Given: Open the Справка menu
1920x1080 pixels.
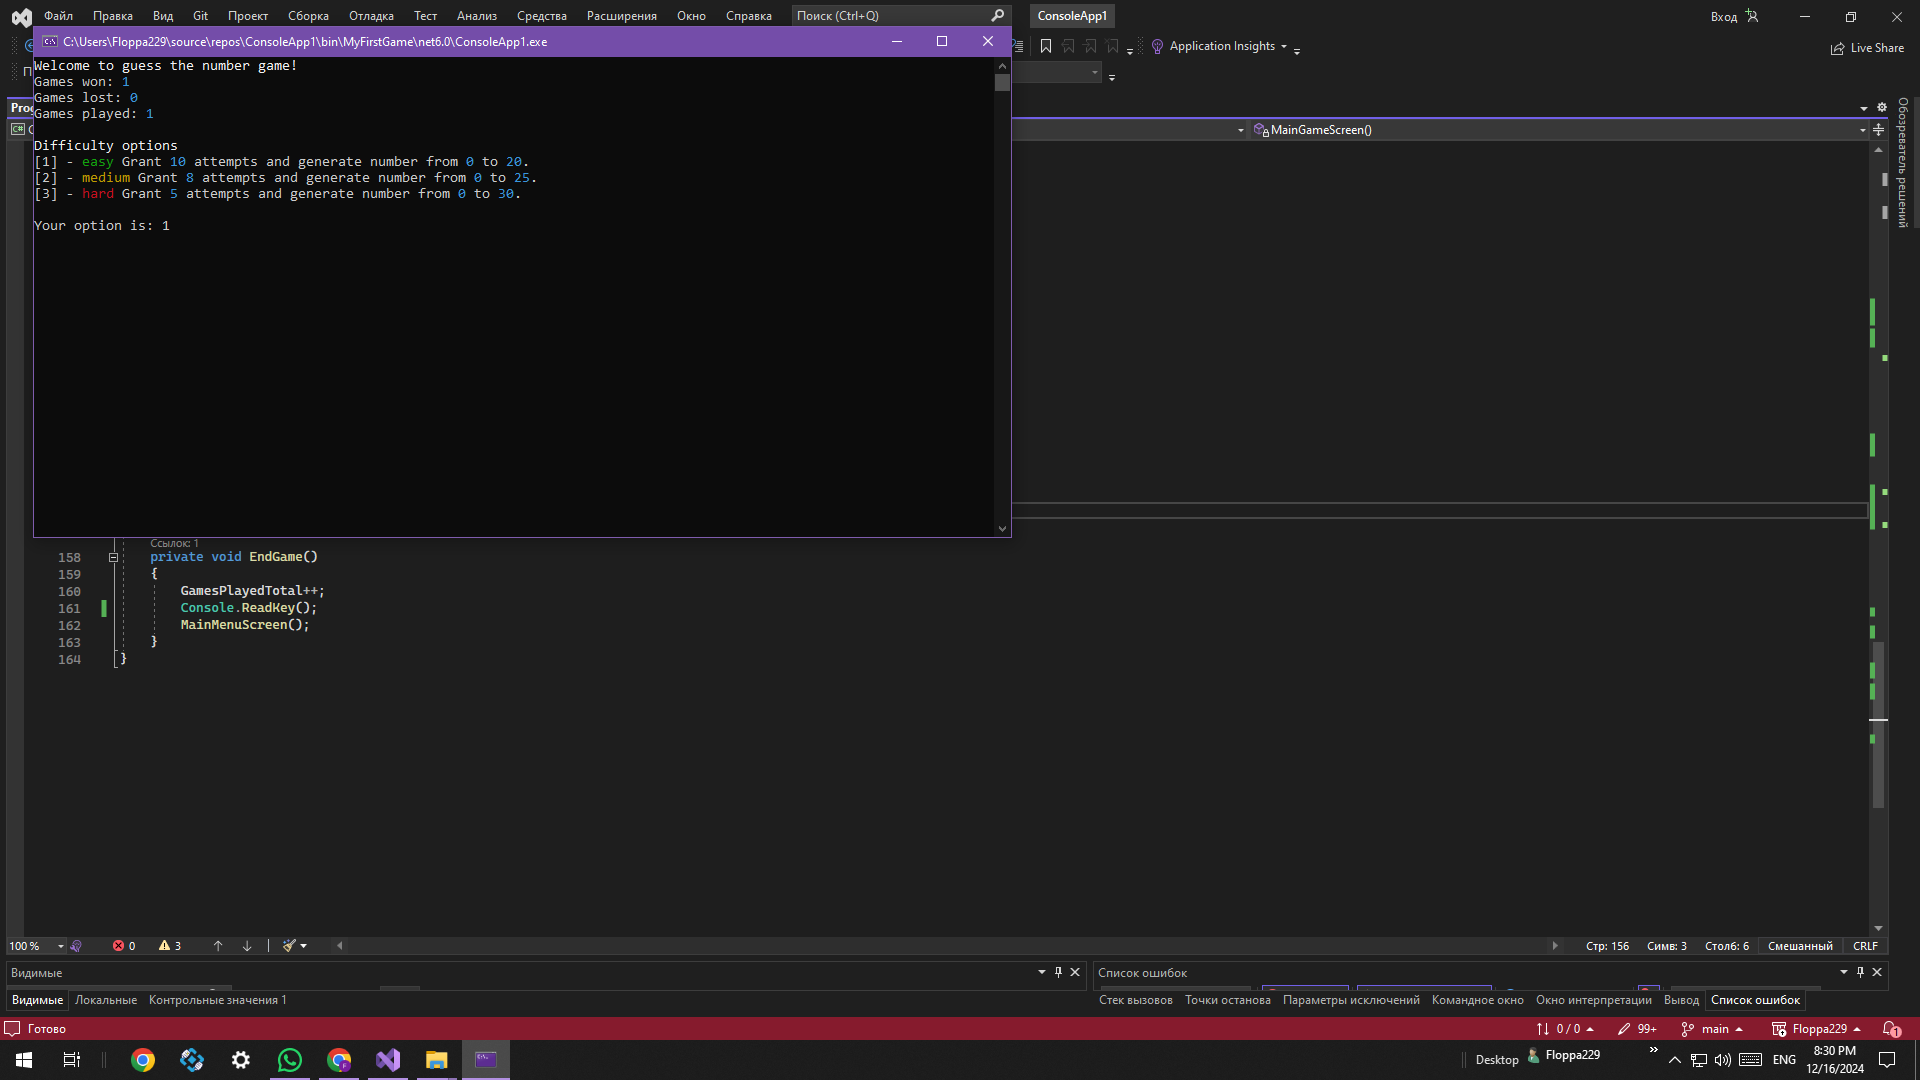Looking at the screenshot, I should (748, 16).
